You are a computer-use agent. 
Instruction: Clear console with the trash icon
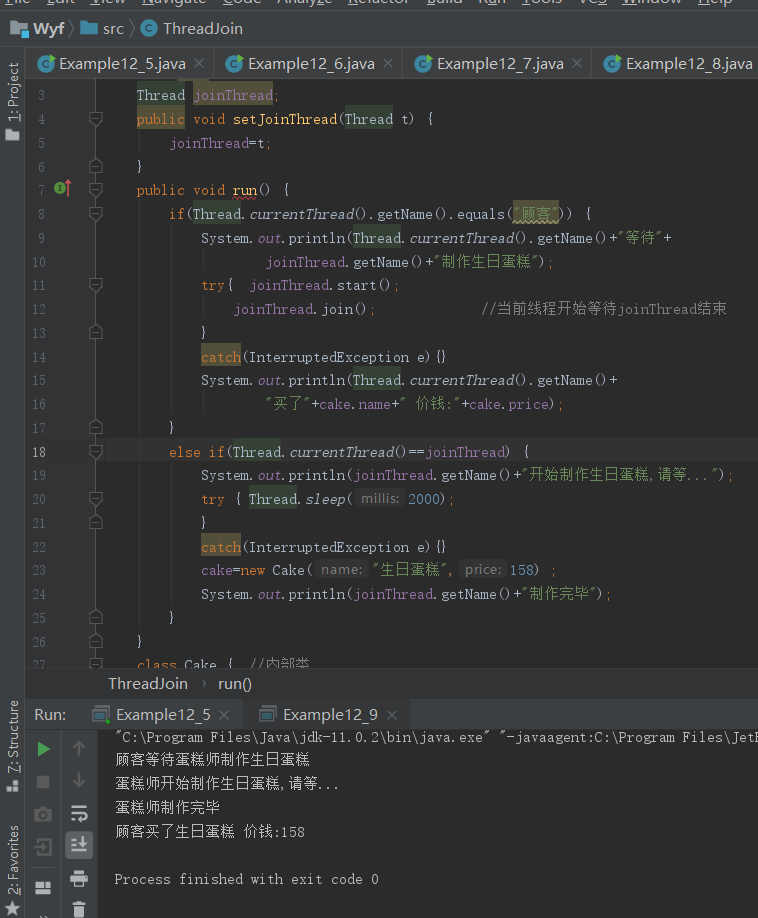(79, 909)
